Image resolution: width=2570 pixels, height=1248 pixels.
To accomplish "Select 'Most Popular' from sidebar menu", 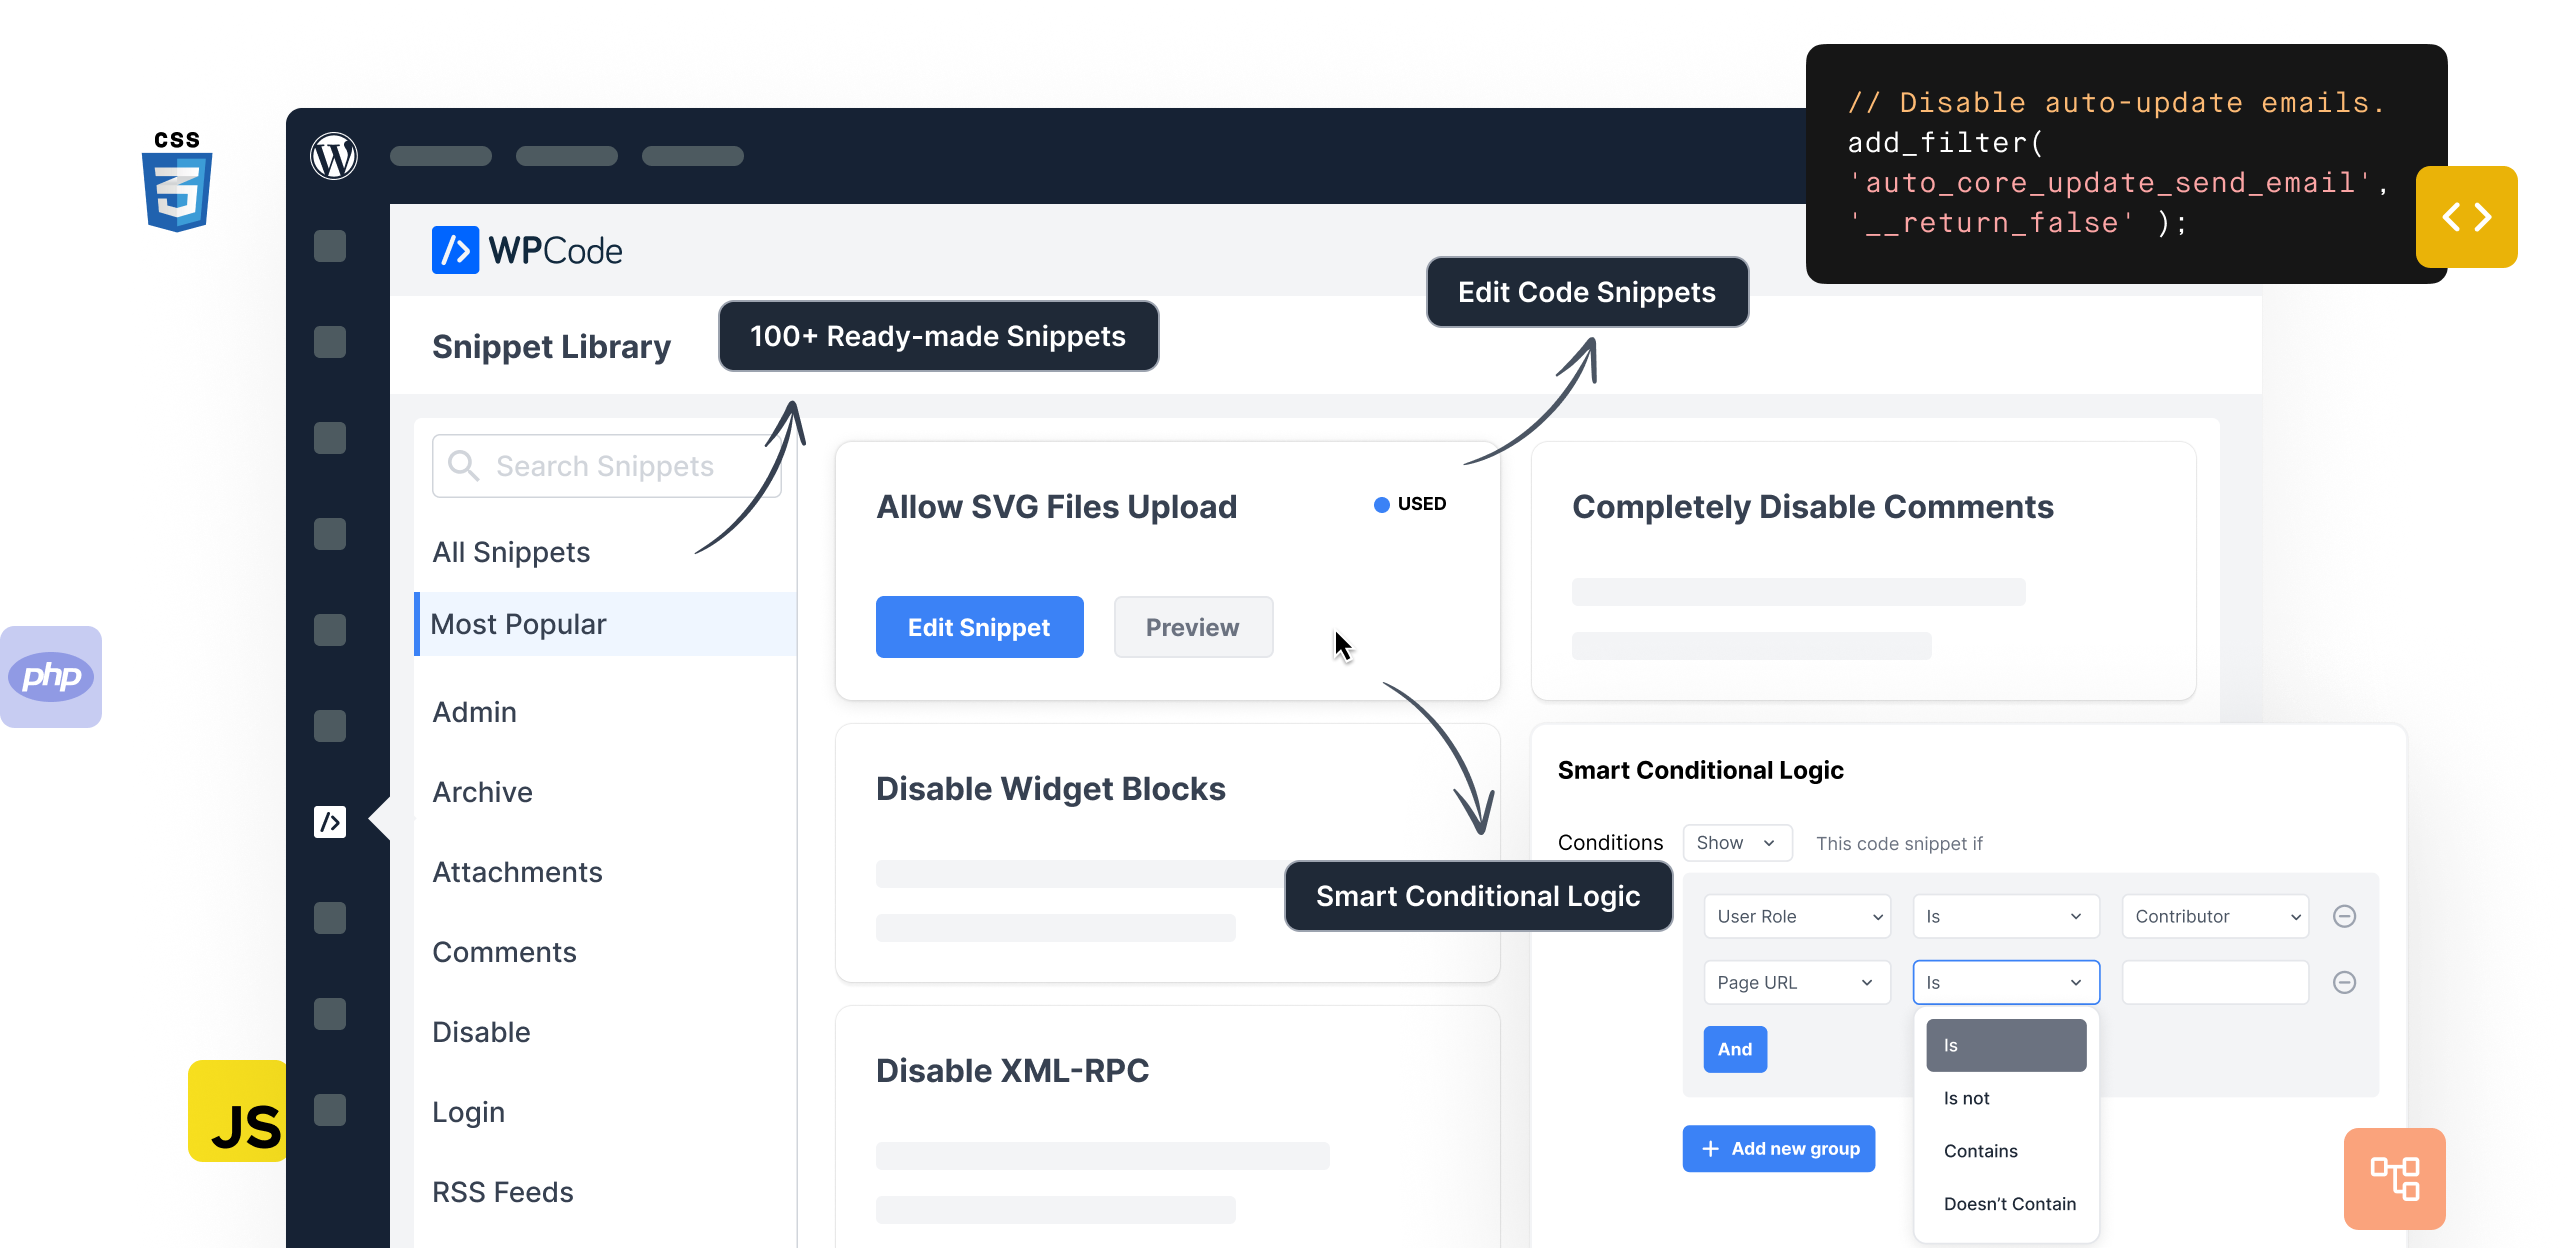I will click(x=518, y=625).
